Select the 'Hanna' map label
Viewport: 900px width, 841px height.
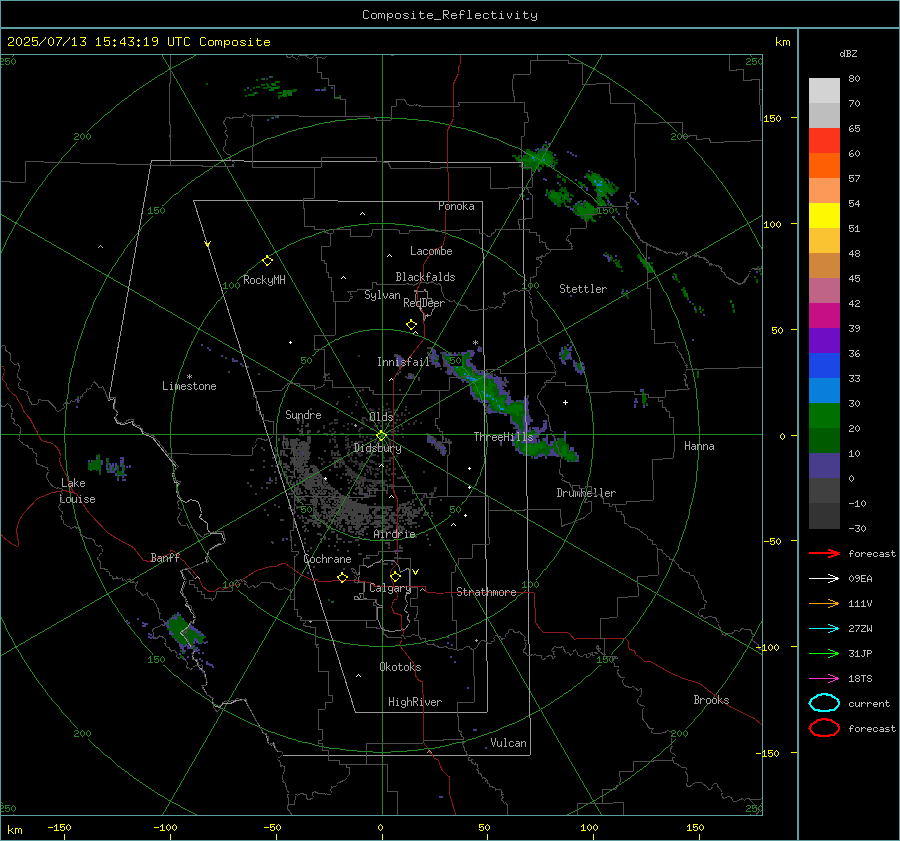point(699,446)
